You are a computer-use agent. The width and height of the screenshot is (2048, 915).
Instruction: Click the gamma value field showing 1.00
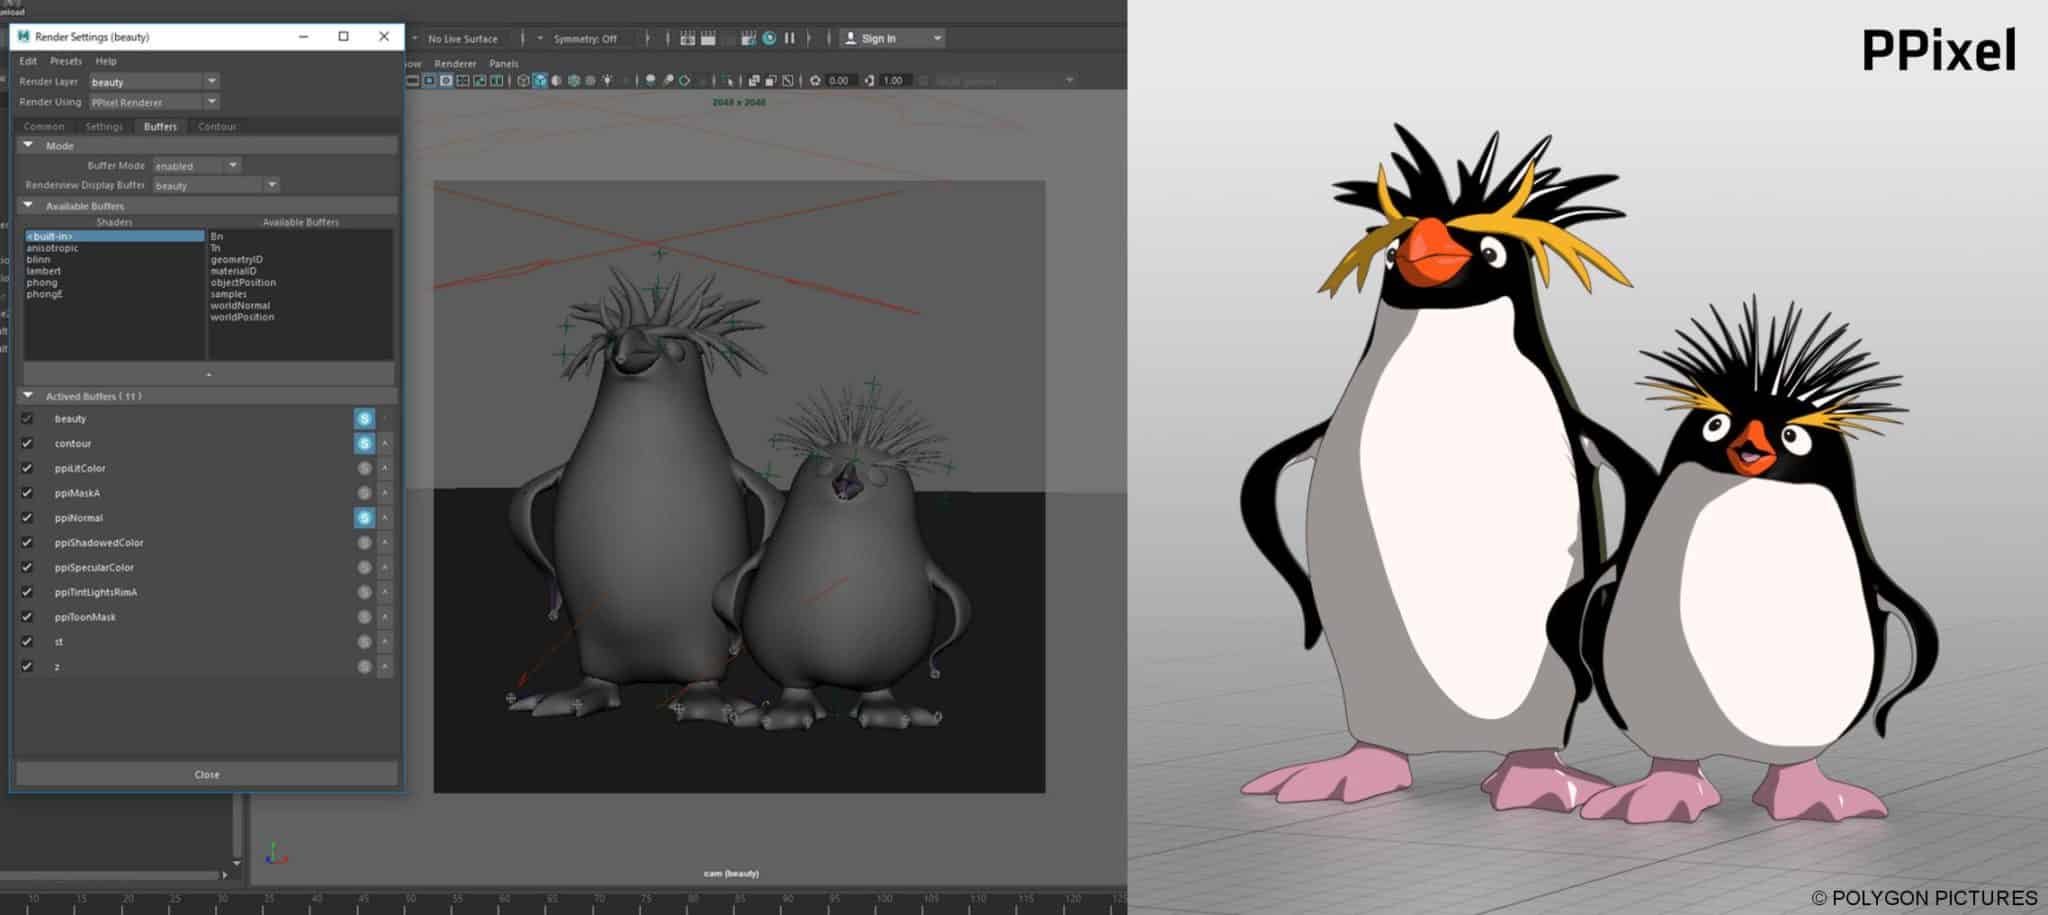(894, 80)
